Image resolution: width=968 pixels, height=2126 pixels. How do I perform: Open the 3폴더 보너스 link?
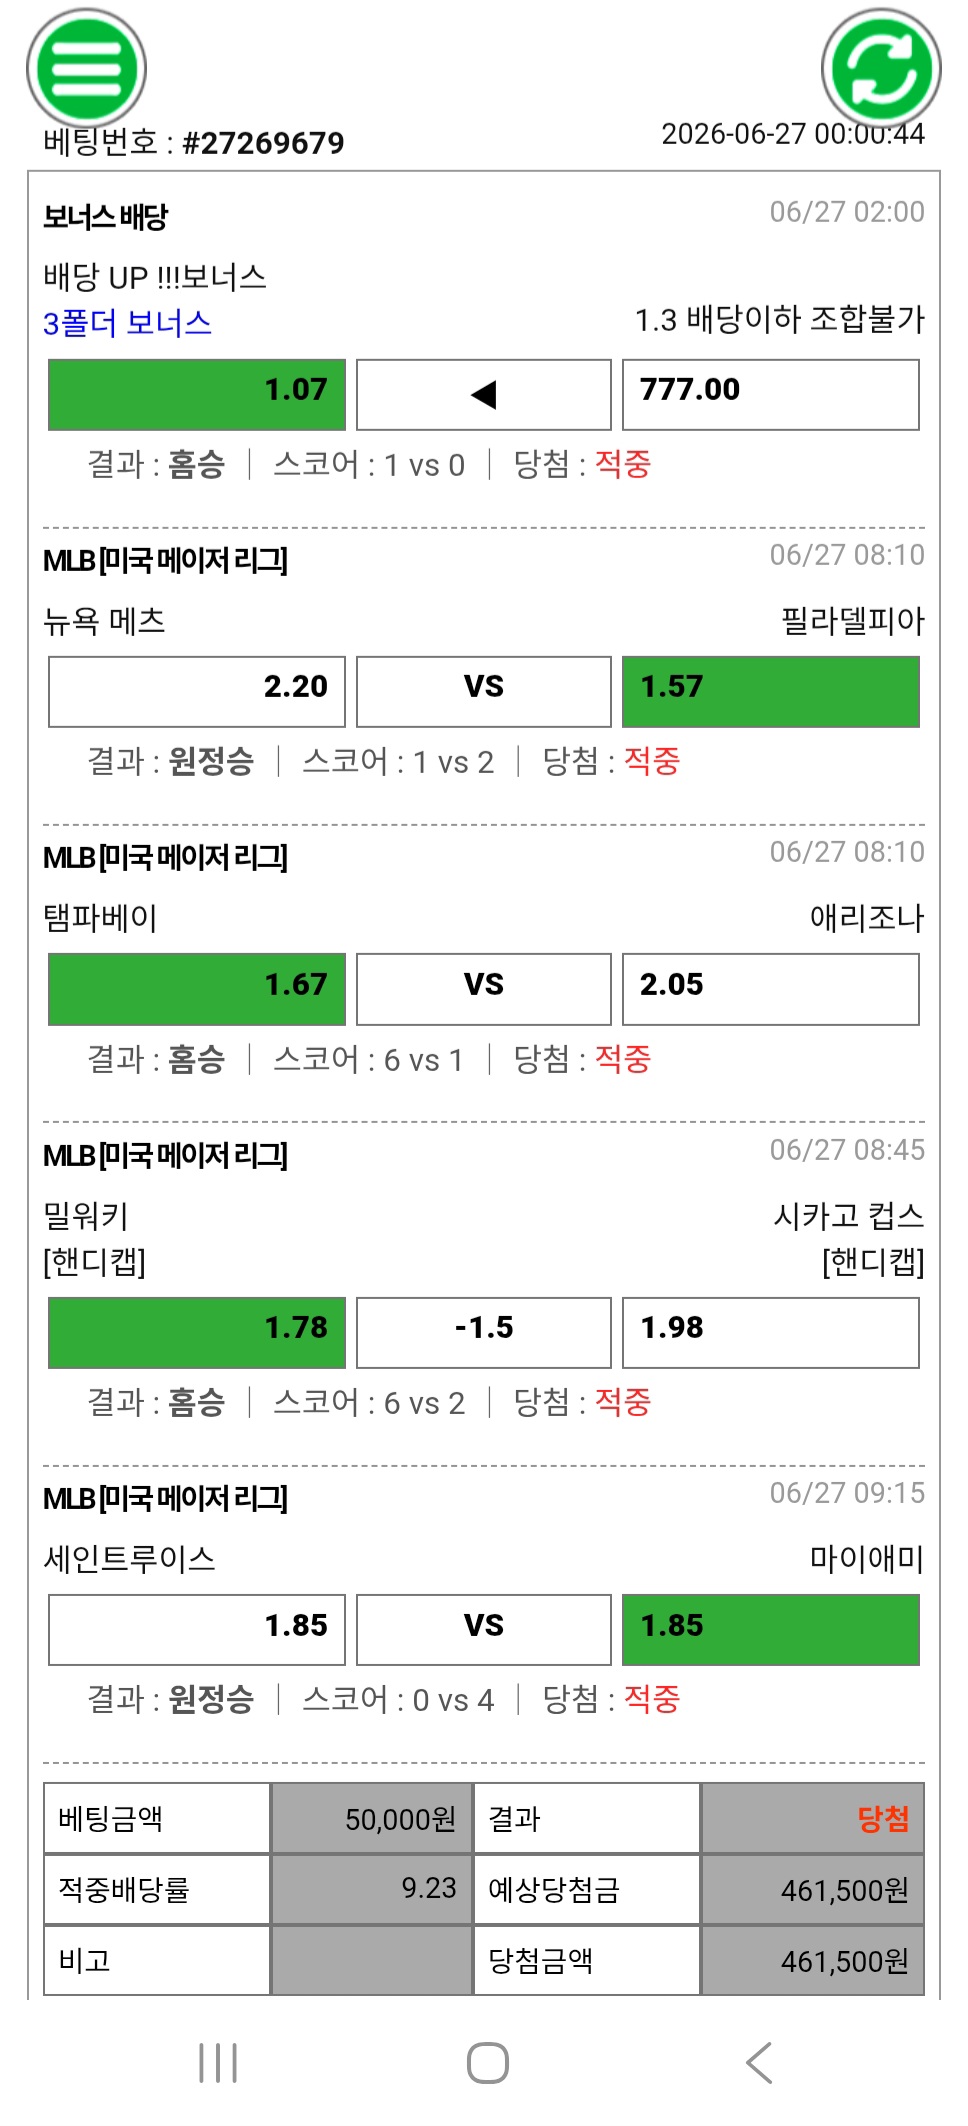coord(127,323)
